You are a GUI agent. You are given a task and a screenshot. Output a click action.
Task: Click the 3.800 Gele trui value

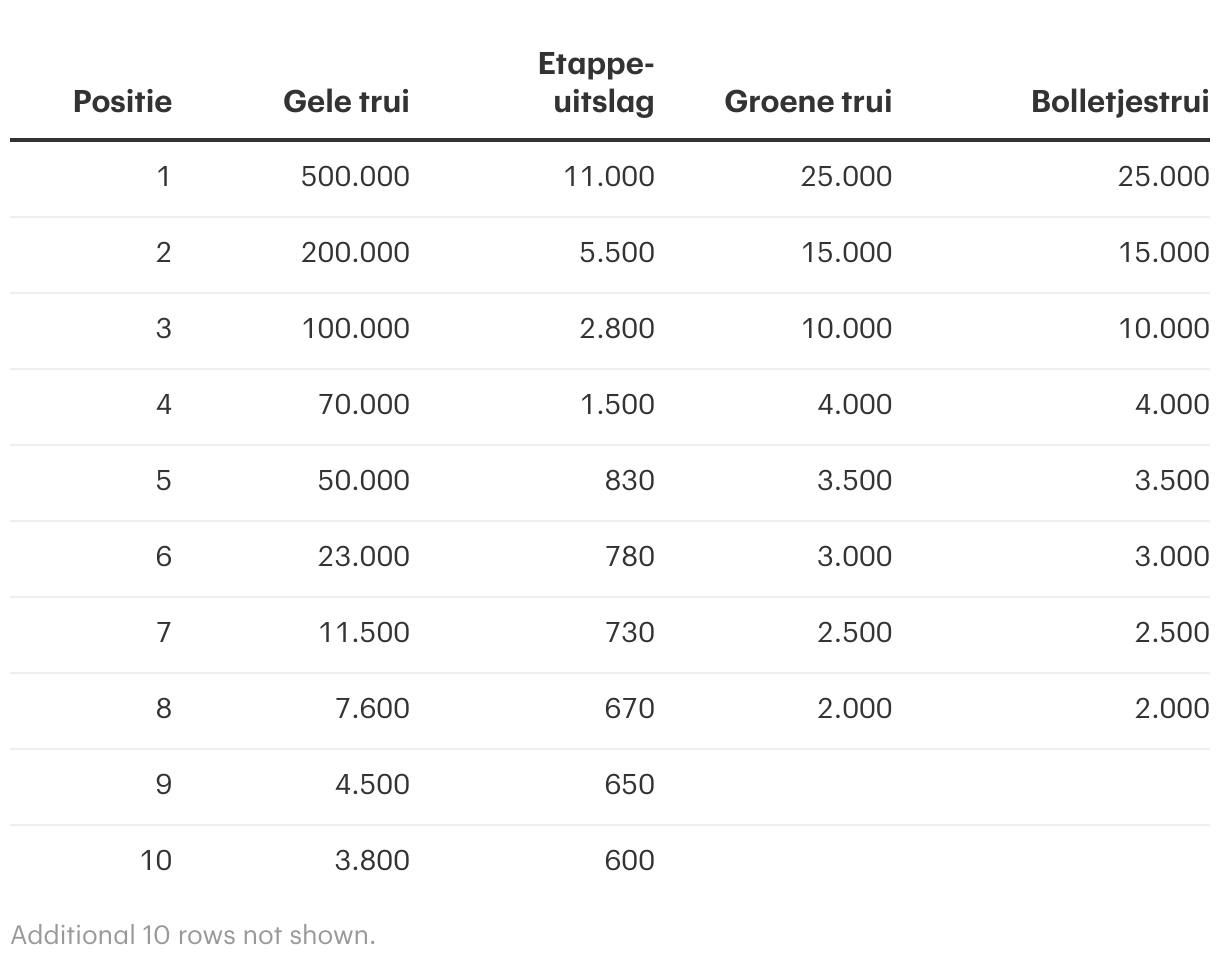pos(372,860)
